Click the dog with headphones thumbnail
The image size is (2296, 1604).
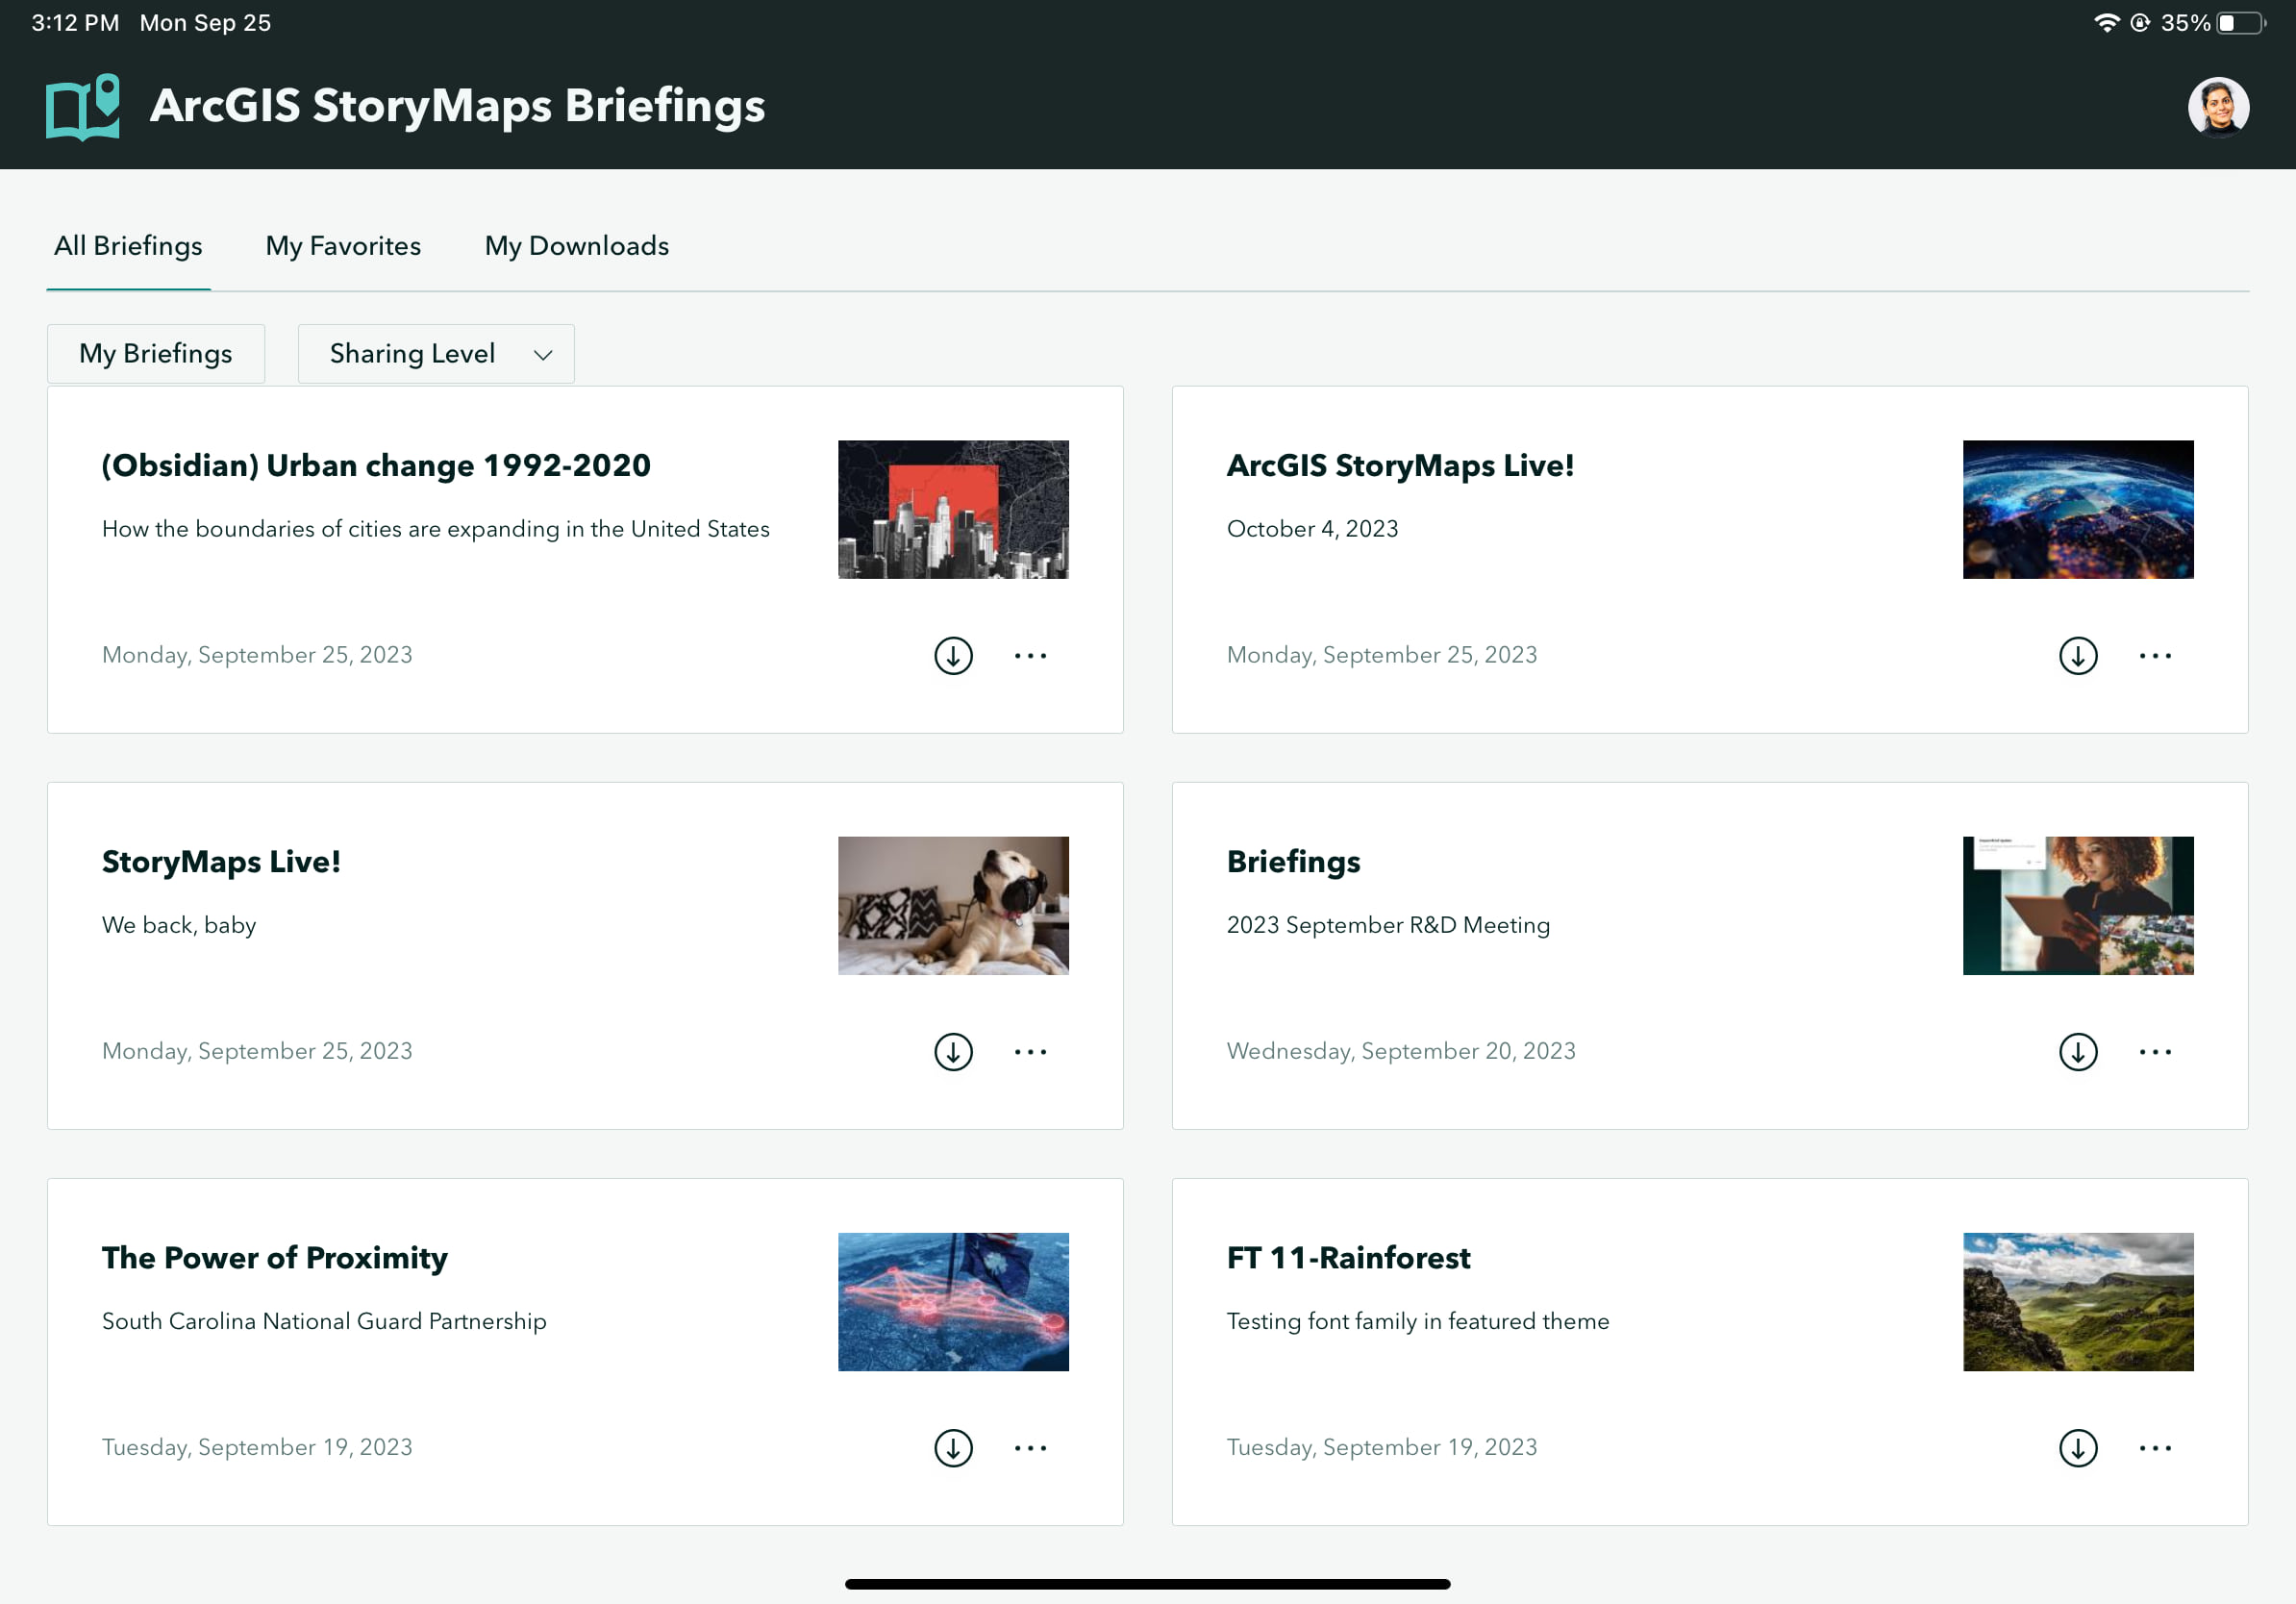[x=953, y=906]
